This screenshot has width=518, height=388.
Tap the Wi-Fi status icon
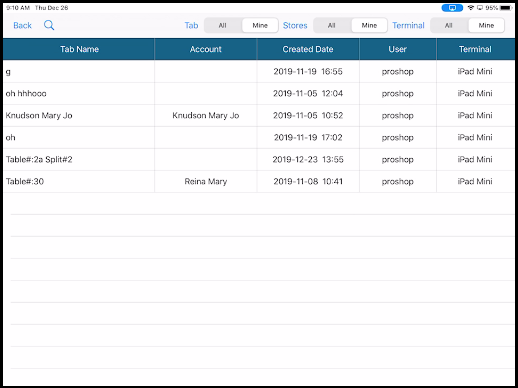click(471, 8)
